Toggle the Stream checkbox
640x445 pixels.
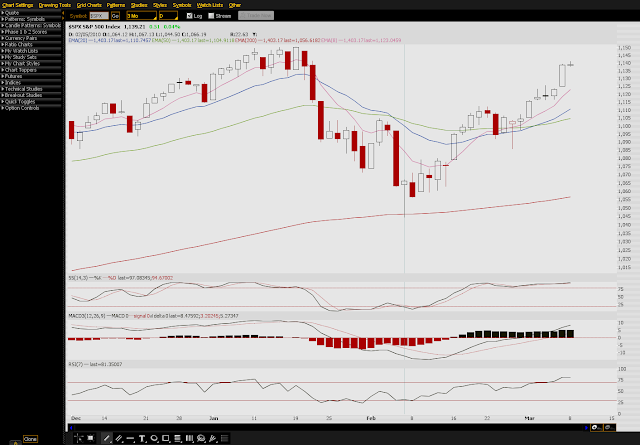(211, 16)
